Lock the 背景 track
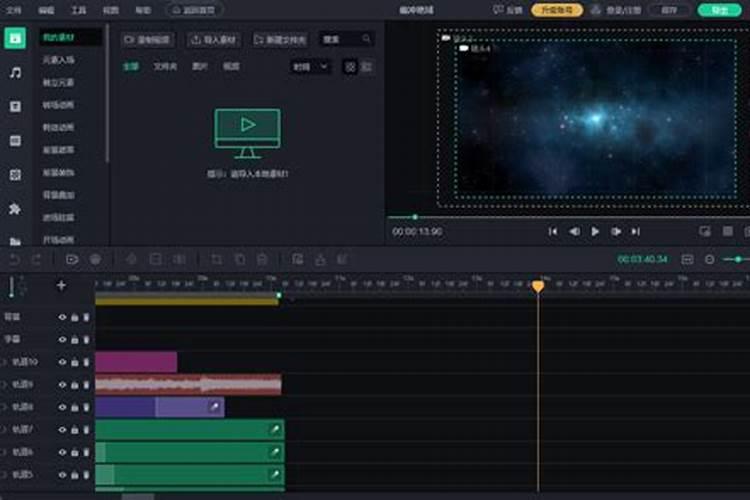The height and width of the screenshot is (500, 750). 75,317
